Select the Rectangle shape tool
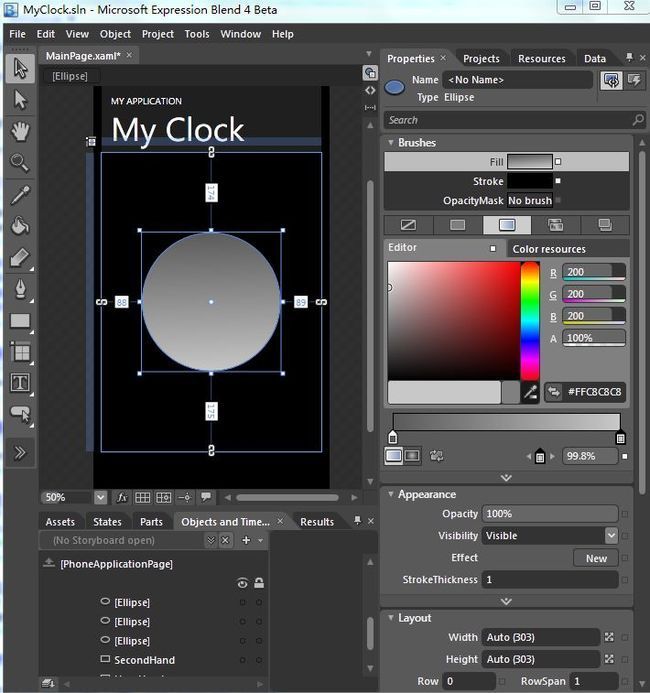 (x=20, y=321)
